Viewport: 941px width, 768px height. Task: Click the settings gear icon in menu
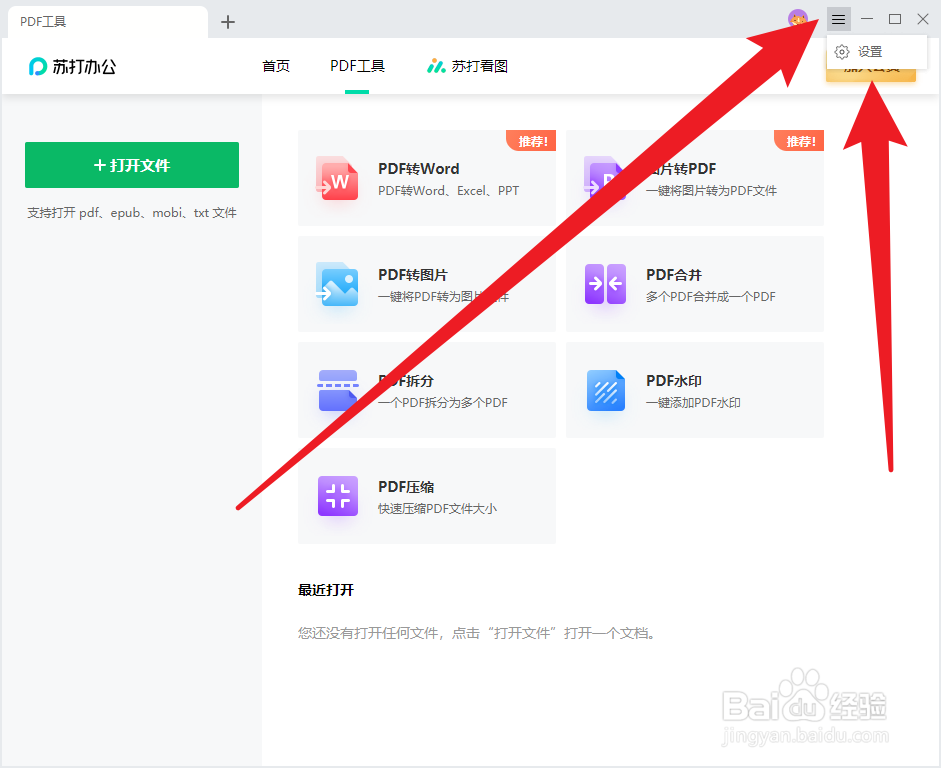(842, 52)
